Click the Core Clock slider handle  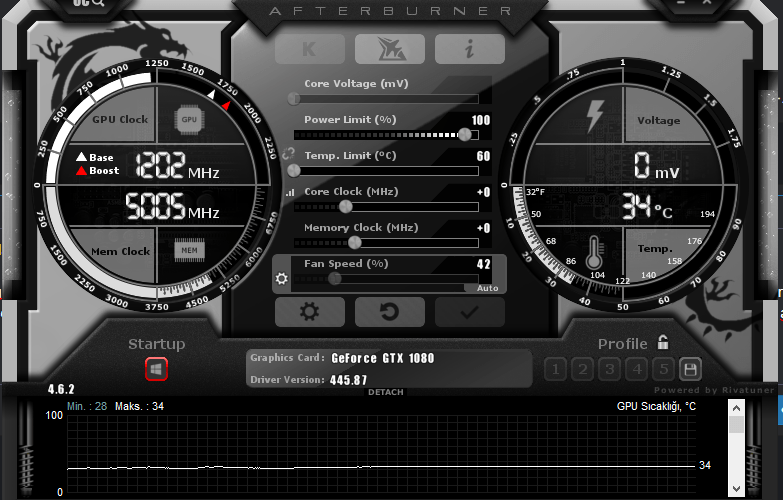[x=345, y=206]
